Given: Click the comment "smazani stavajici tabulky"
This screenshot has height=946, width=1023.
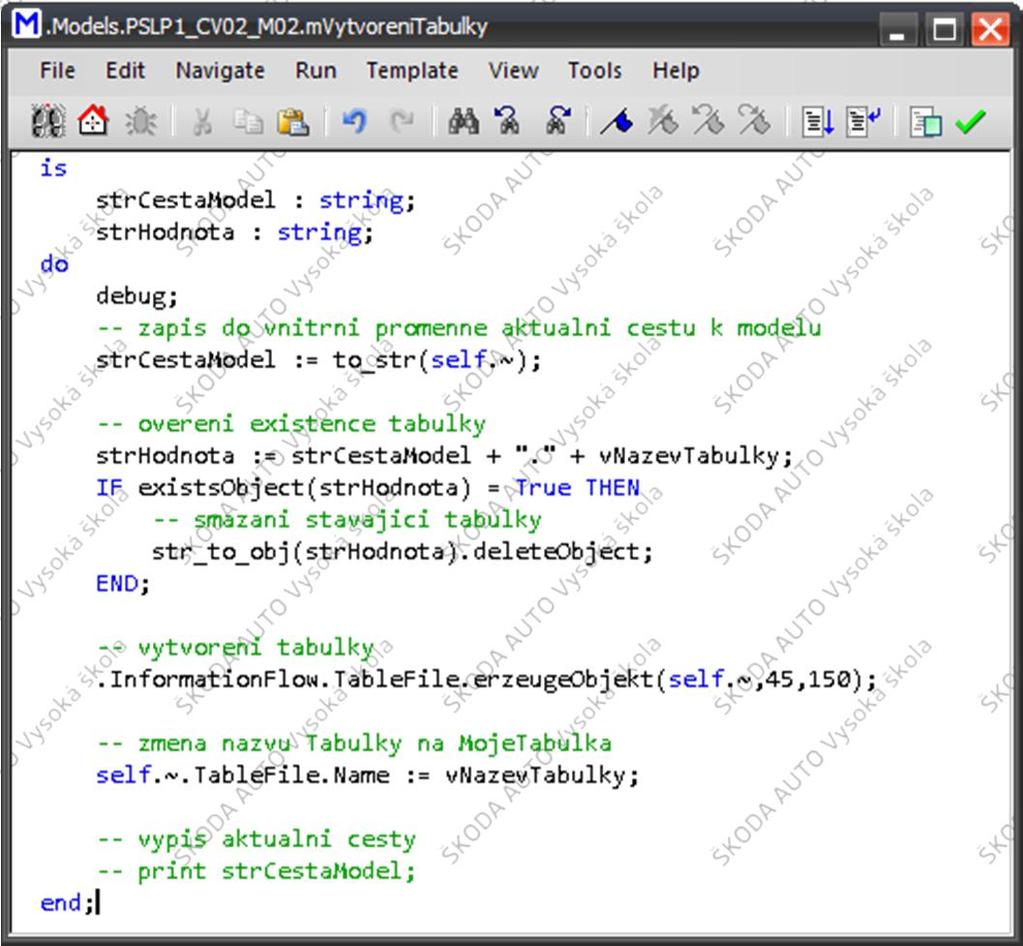Looking at the screenshot, I should pyautogui.click(x=347, y=519).
